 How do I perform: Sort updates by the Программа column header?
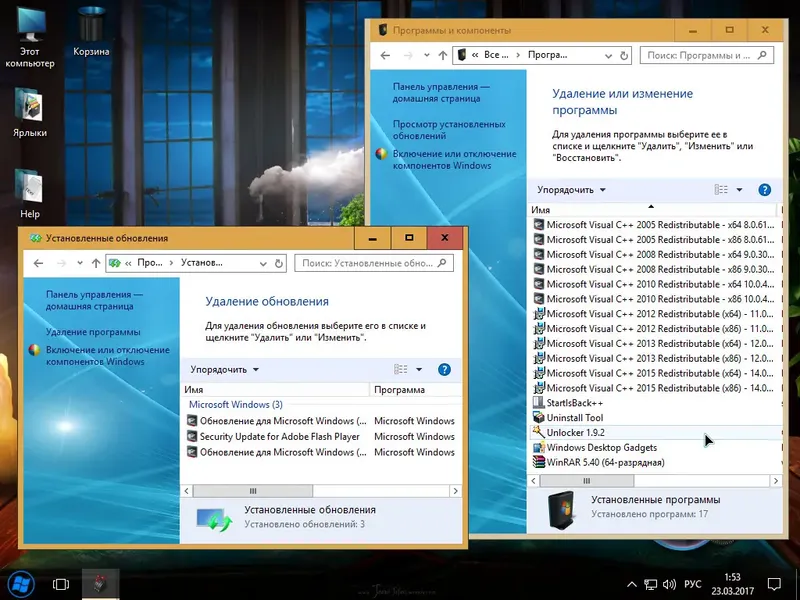pos(415,390)
